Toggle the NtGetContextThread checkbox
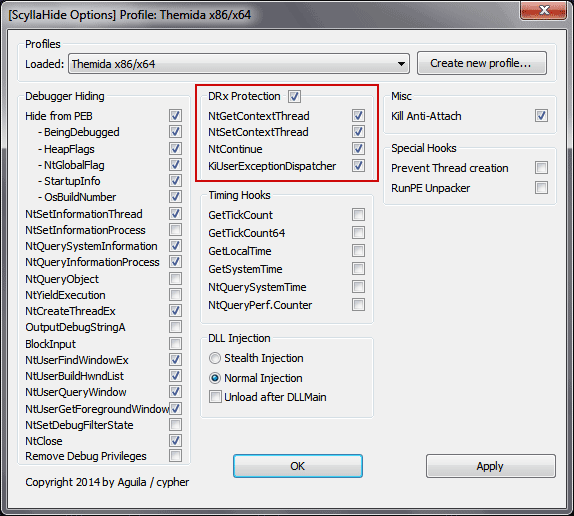This screenshot has width=574, height=516. (x=358, y=116)
